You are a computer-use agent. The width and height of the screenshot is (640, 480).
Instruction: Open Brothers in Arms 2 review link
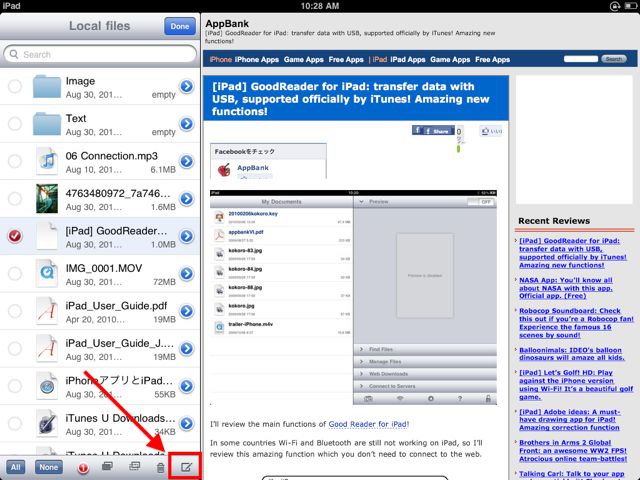pyautogui.click(x=573, y=451)
